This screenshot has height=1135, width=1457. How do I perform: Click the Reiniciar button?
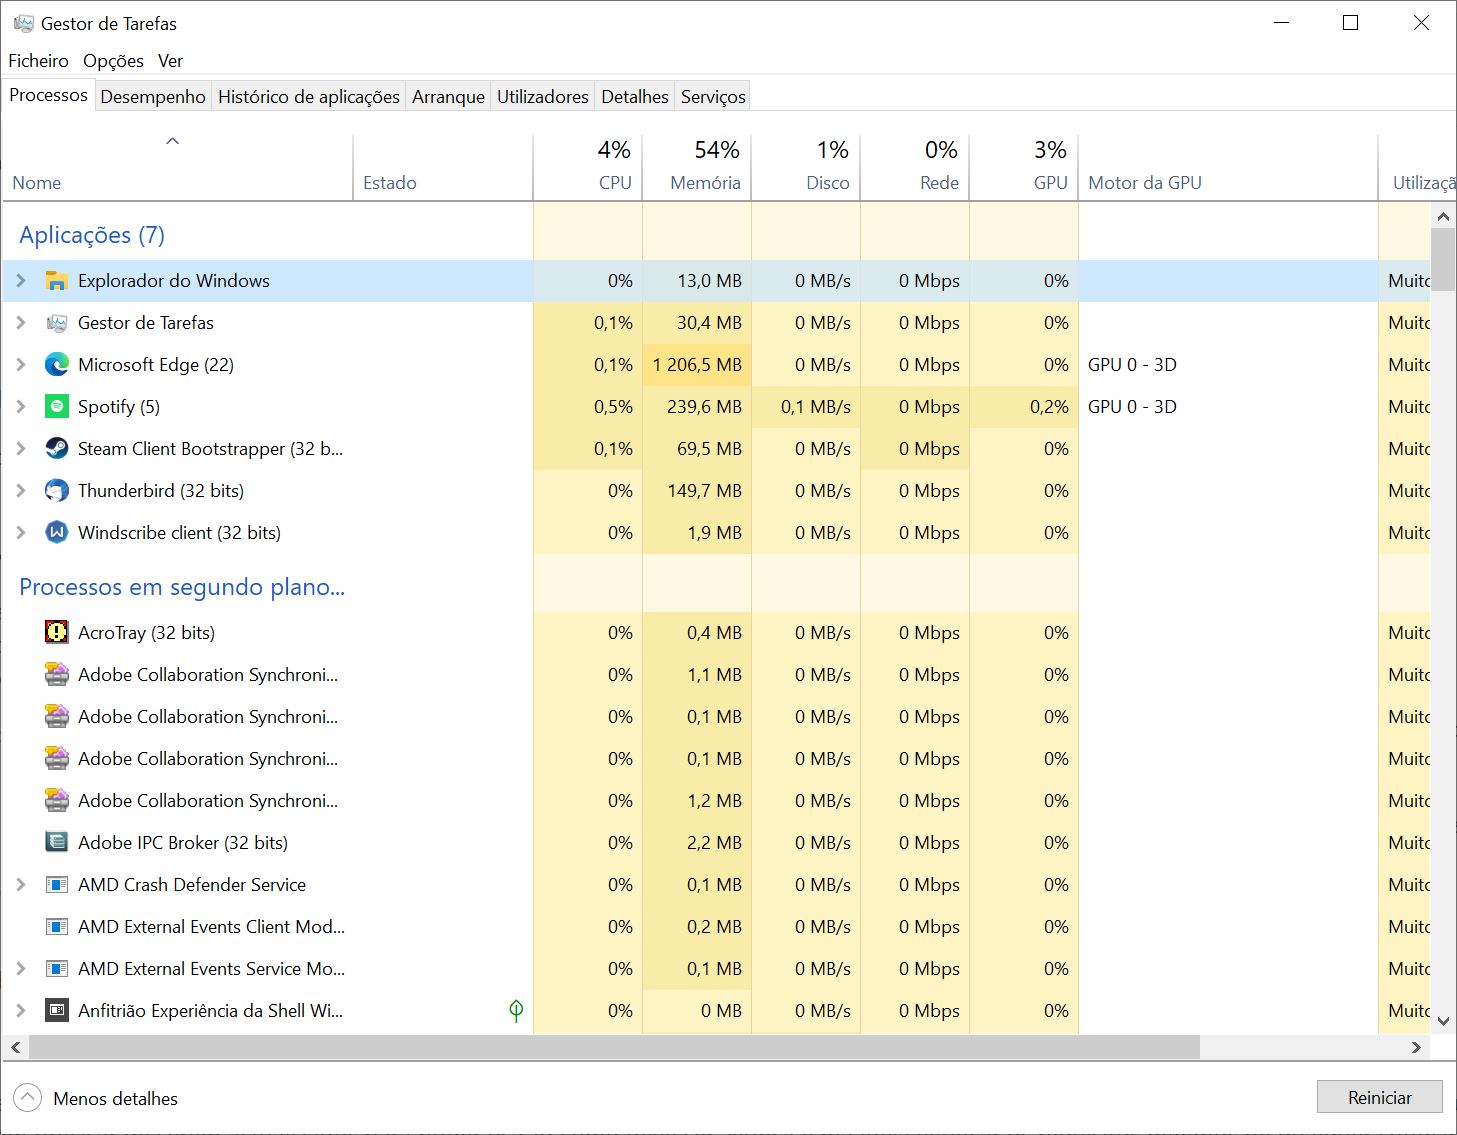pyautogui.click(x=1379, y=1097)
